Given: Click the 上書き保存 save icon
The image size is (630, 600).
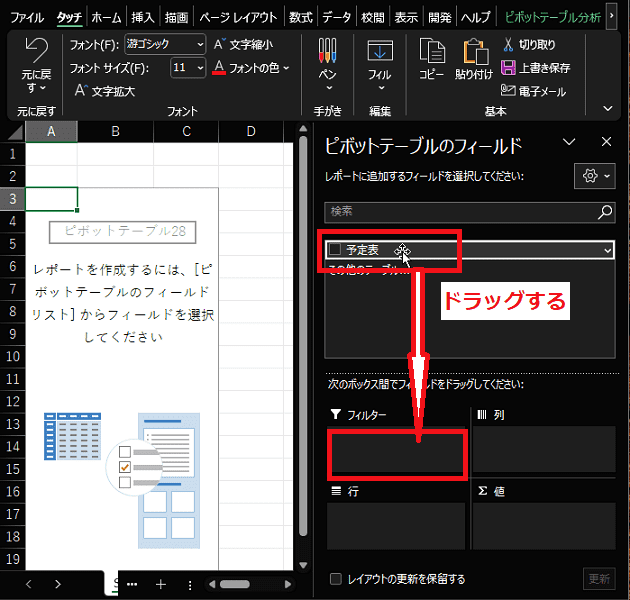Looking at the screenshot, I should (509, 68).
